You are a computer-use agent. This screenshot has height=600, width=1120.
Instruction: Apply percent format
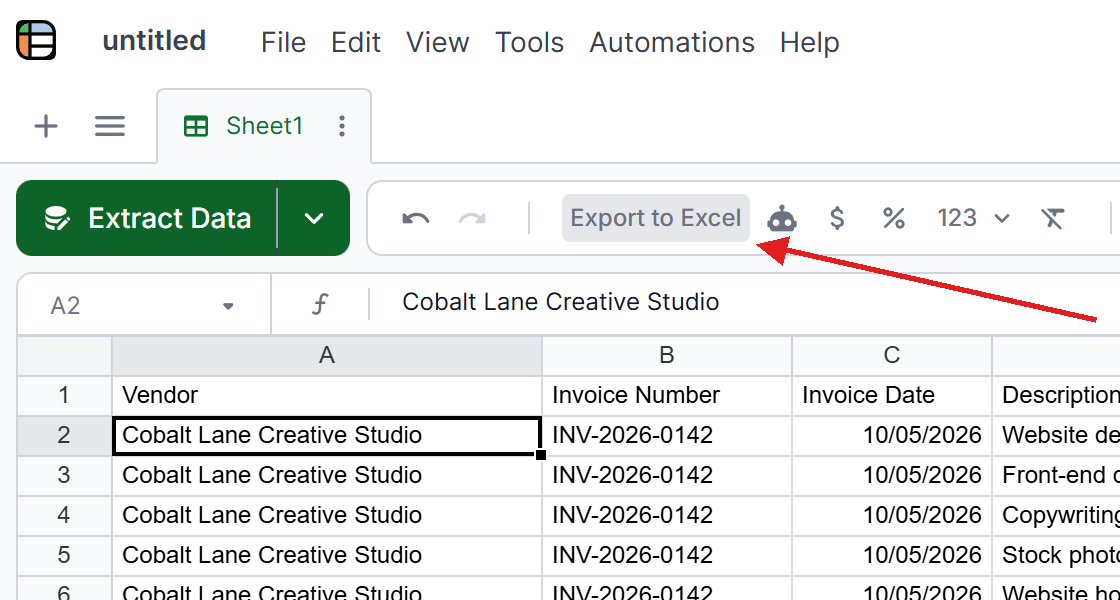[x=894, y=218]
